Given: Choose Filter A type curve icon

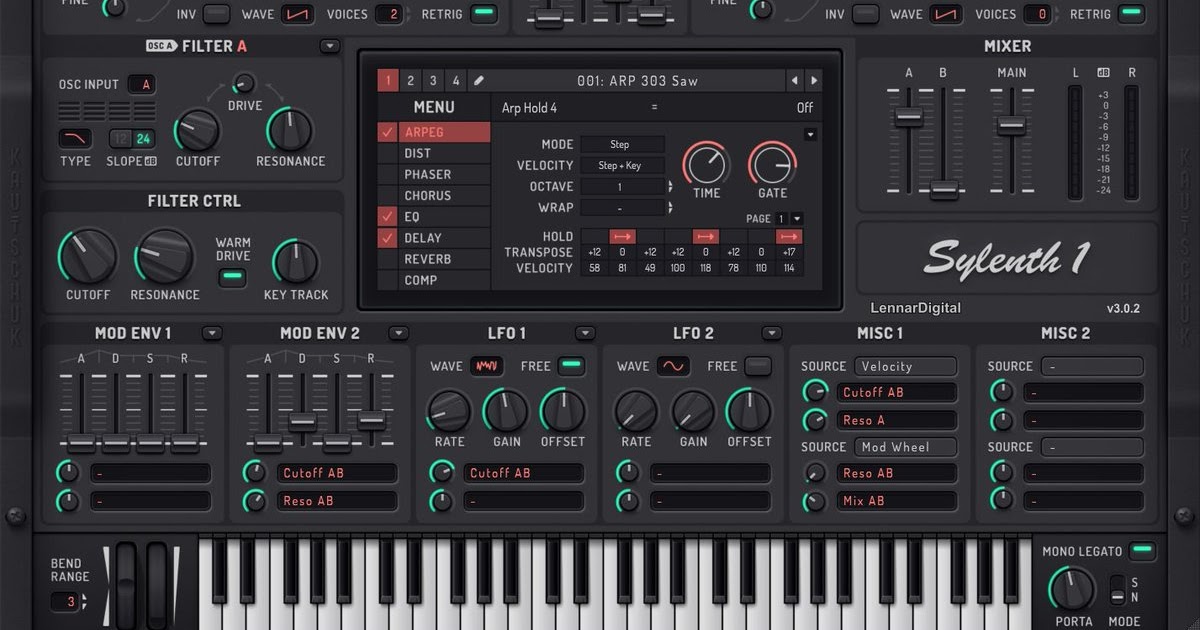Looking at the screenshot, I should click(x=75, y=138).
